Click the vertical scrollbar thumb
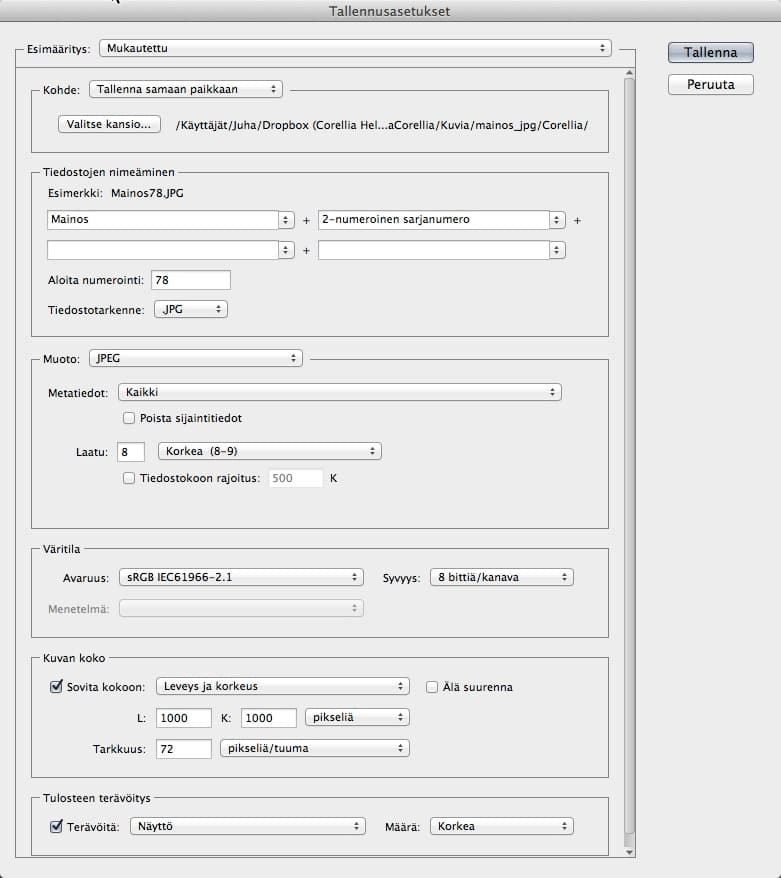Screen dimensions: 781x878 click(x=629, y=456)
